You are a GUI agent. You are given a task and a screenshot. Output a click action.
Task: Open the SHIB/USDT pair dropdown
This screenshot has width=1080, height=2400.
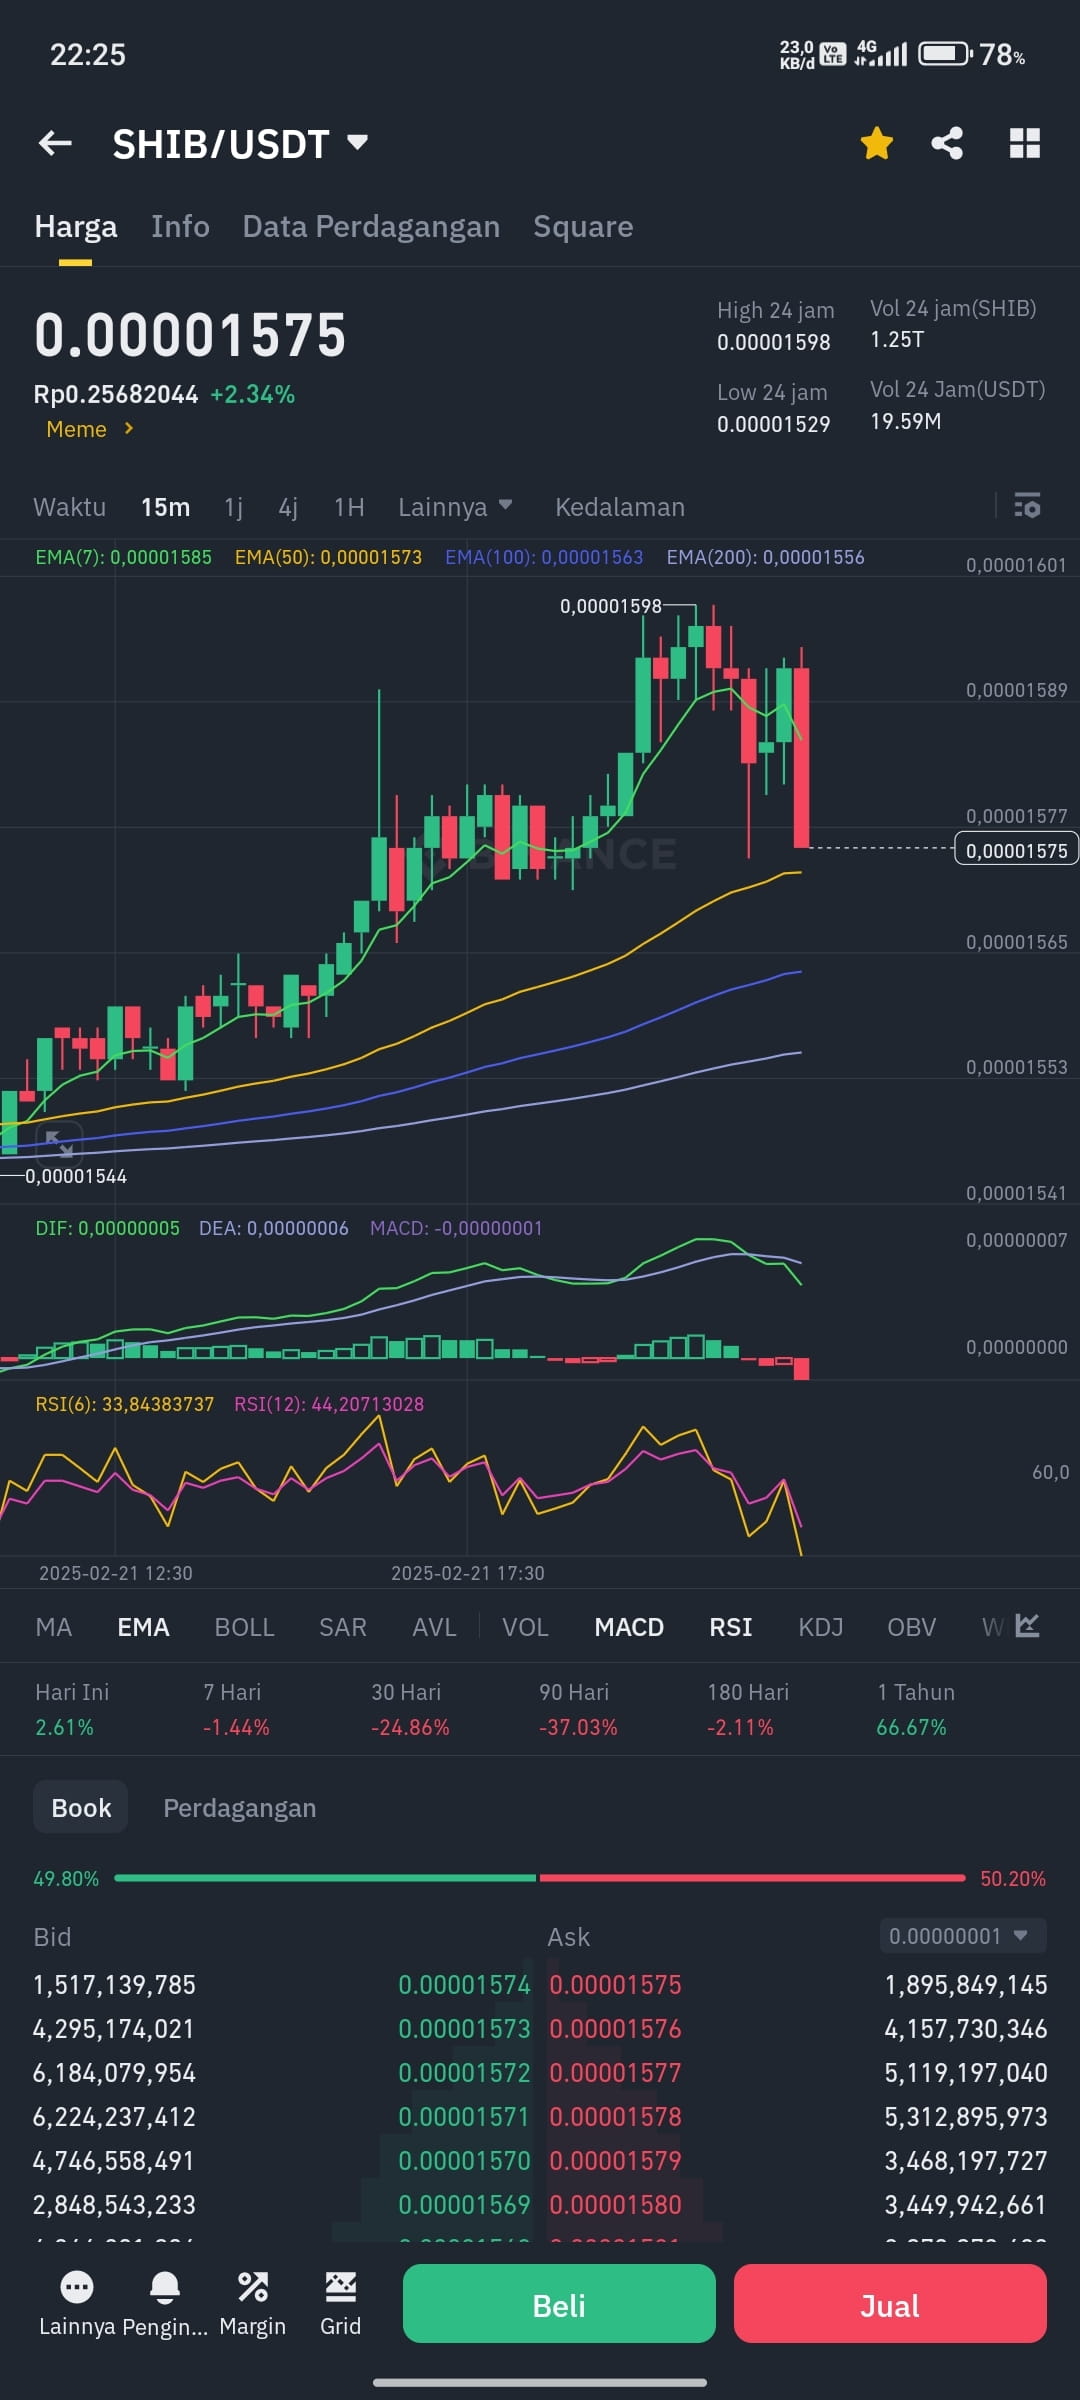[240, 144]
